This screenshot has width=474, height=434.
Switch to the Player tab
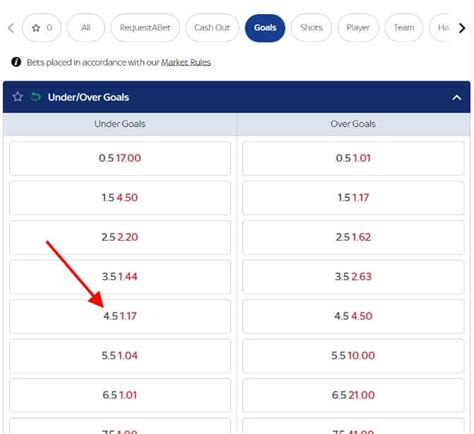(358, 28)
